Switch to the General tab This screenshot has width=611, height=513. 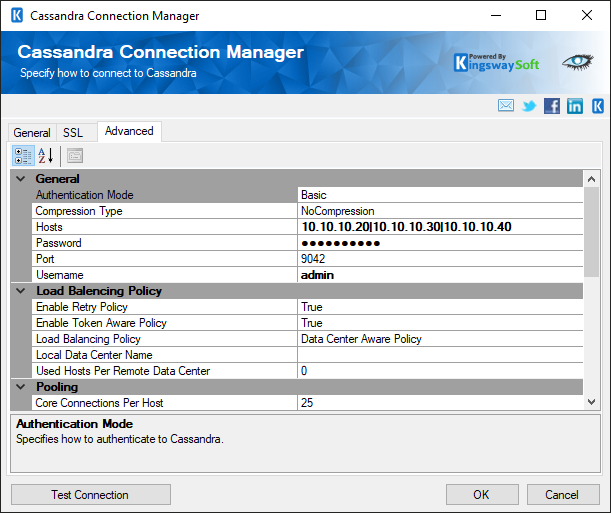[32, 133]
